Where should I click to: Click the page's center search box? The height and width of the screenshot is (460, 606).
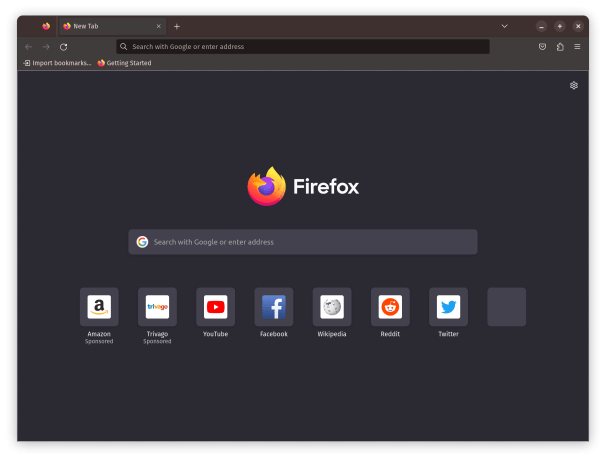[303, 242]
